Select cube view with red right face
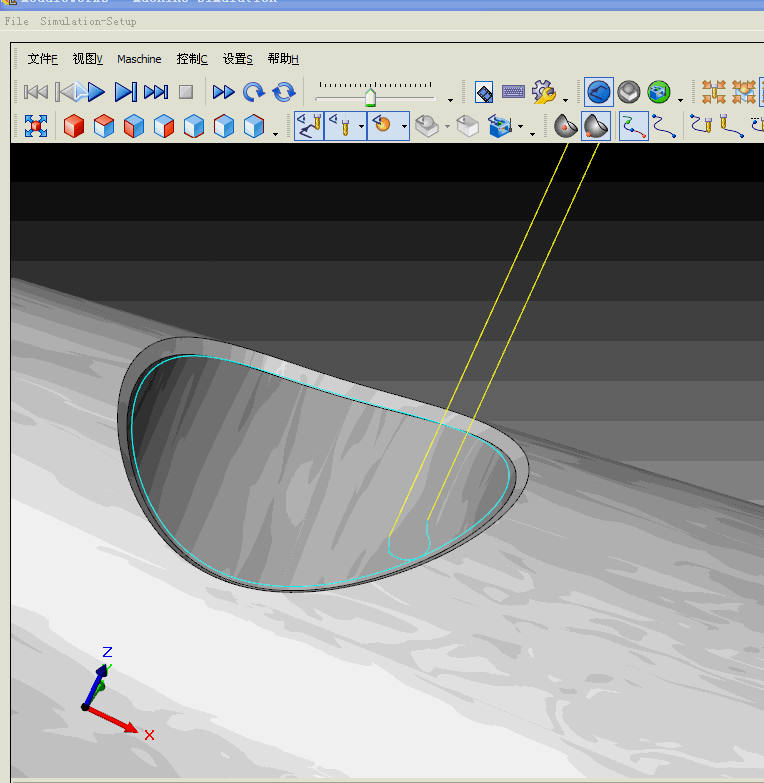The height and width of the screenshot is (783, 764). (x=164, y=126)
